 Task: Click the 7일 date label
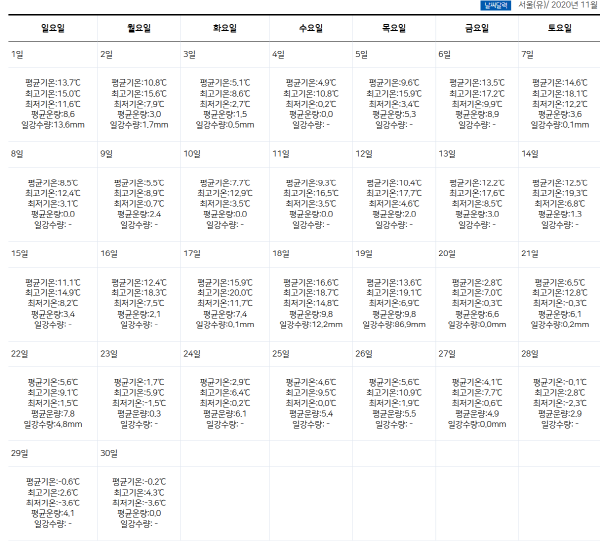pyautogui.click(x=527, y=54)
